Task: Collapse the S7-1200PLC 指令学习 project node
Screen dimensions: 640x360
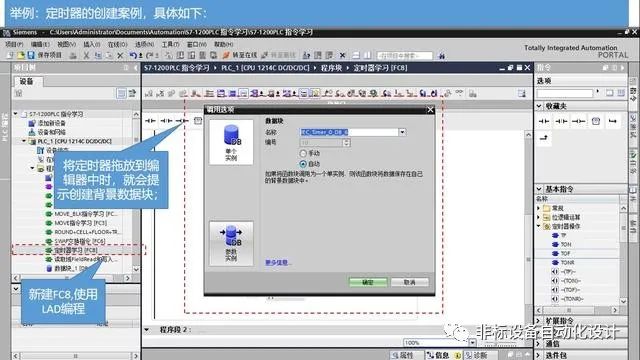Action: click(x=16, y=114)
